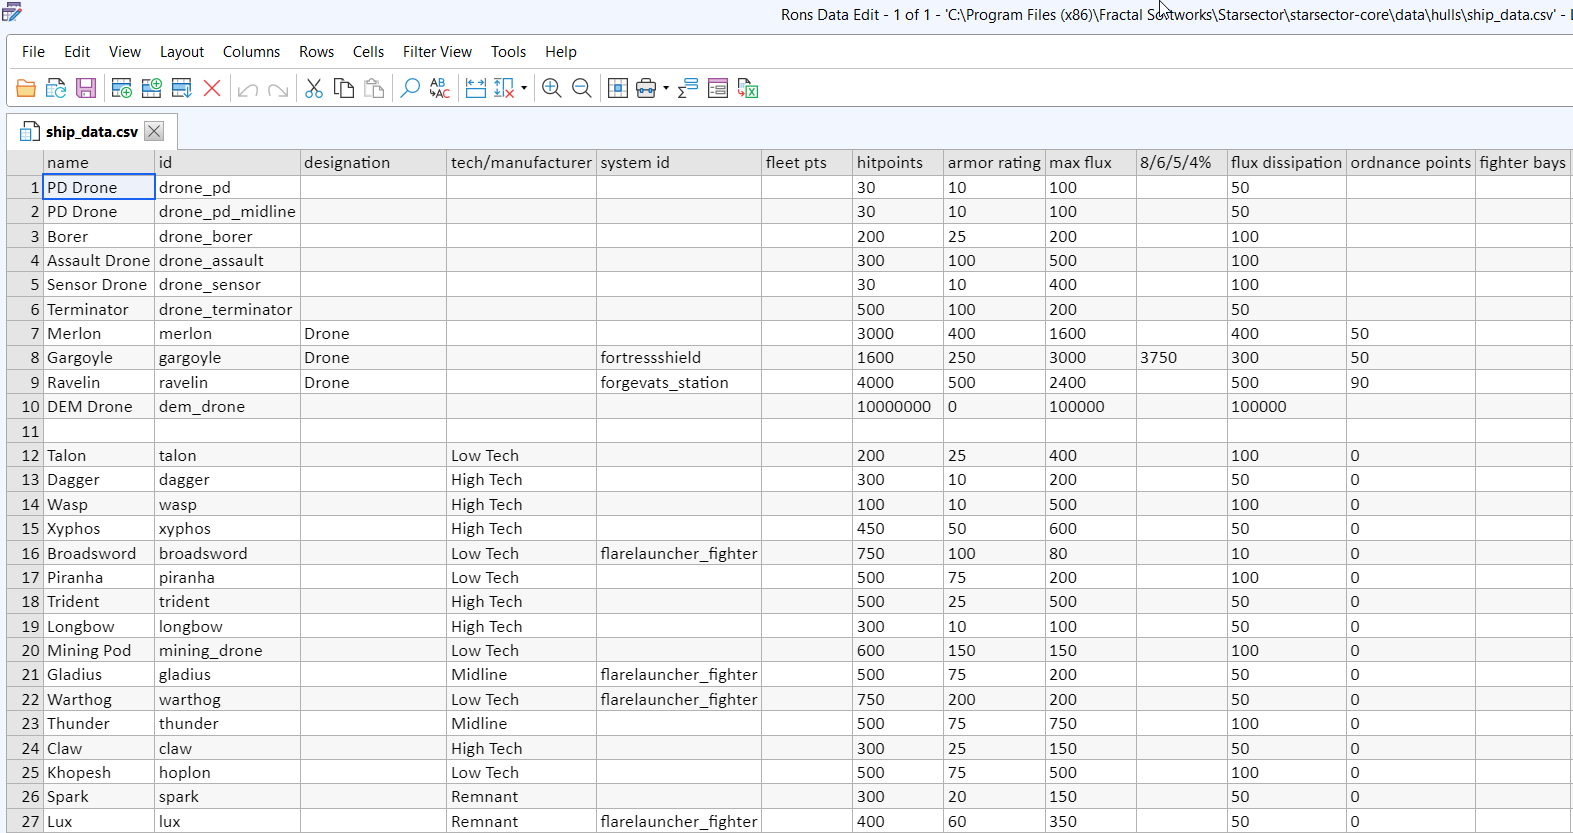1573x833 pixels.
Task: Click the 'flux dissipation' column header
Action: tap(1286, 162)
